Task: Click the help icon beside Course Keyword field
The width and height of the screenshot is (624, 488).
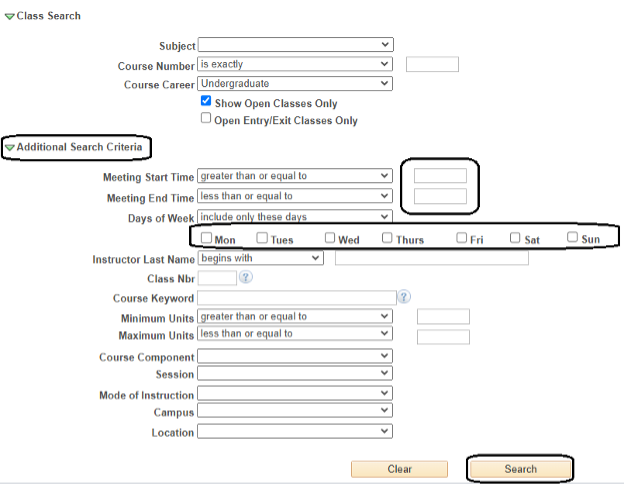Action: point(404,297)
